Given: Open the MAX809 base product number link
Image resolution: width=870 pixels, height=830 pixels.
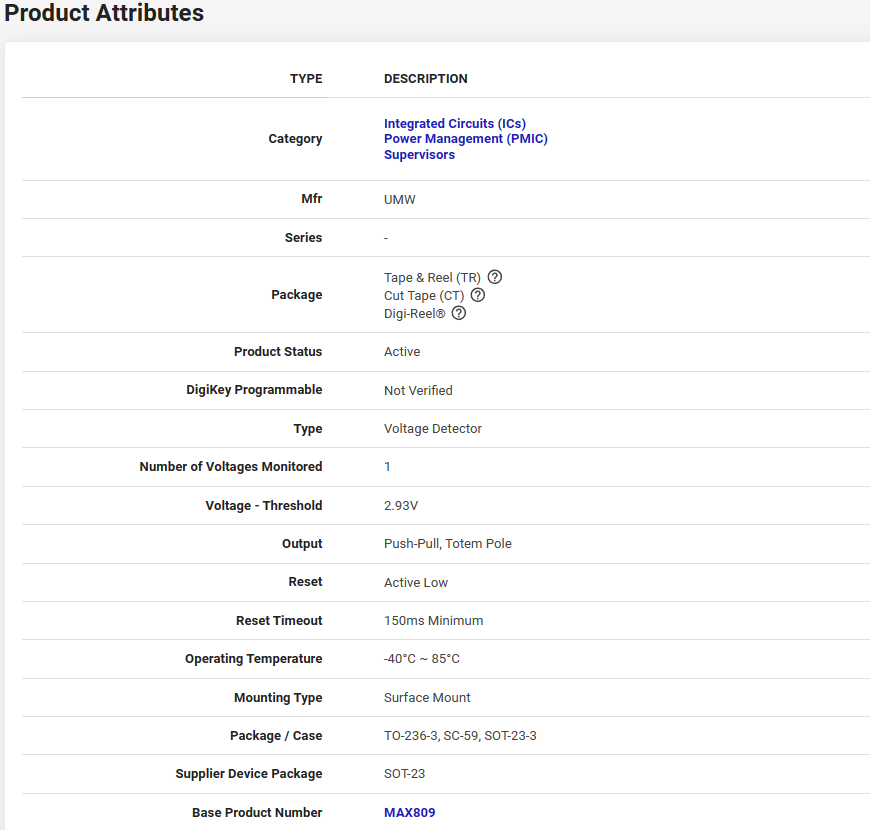Looking at the screenshot, I should click(x=410, y=813).
